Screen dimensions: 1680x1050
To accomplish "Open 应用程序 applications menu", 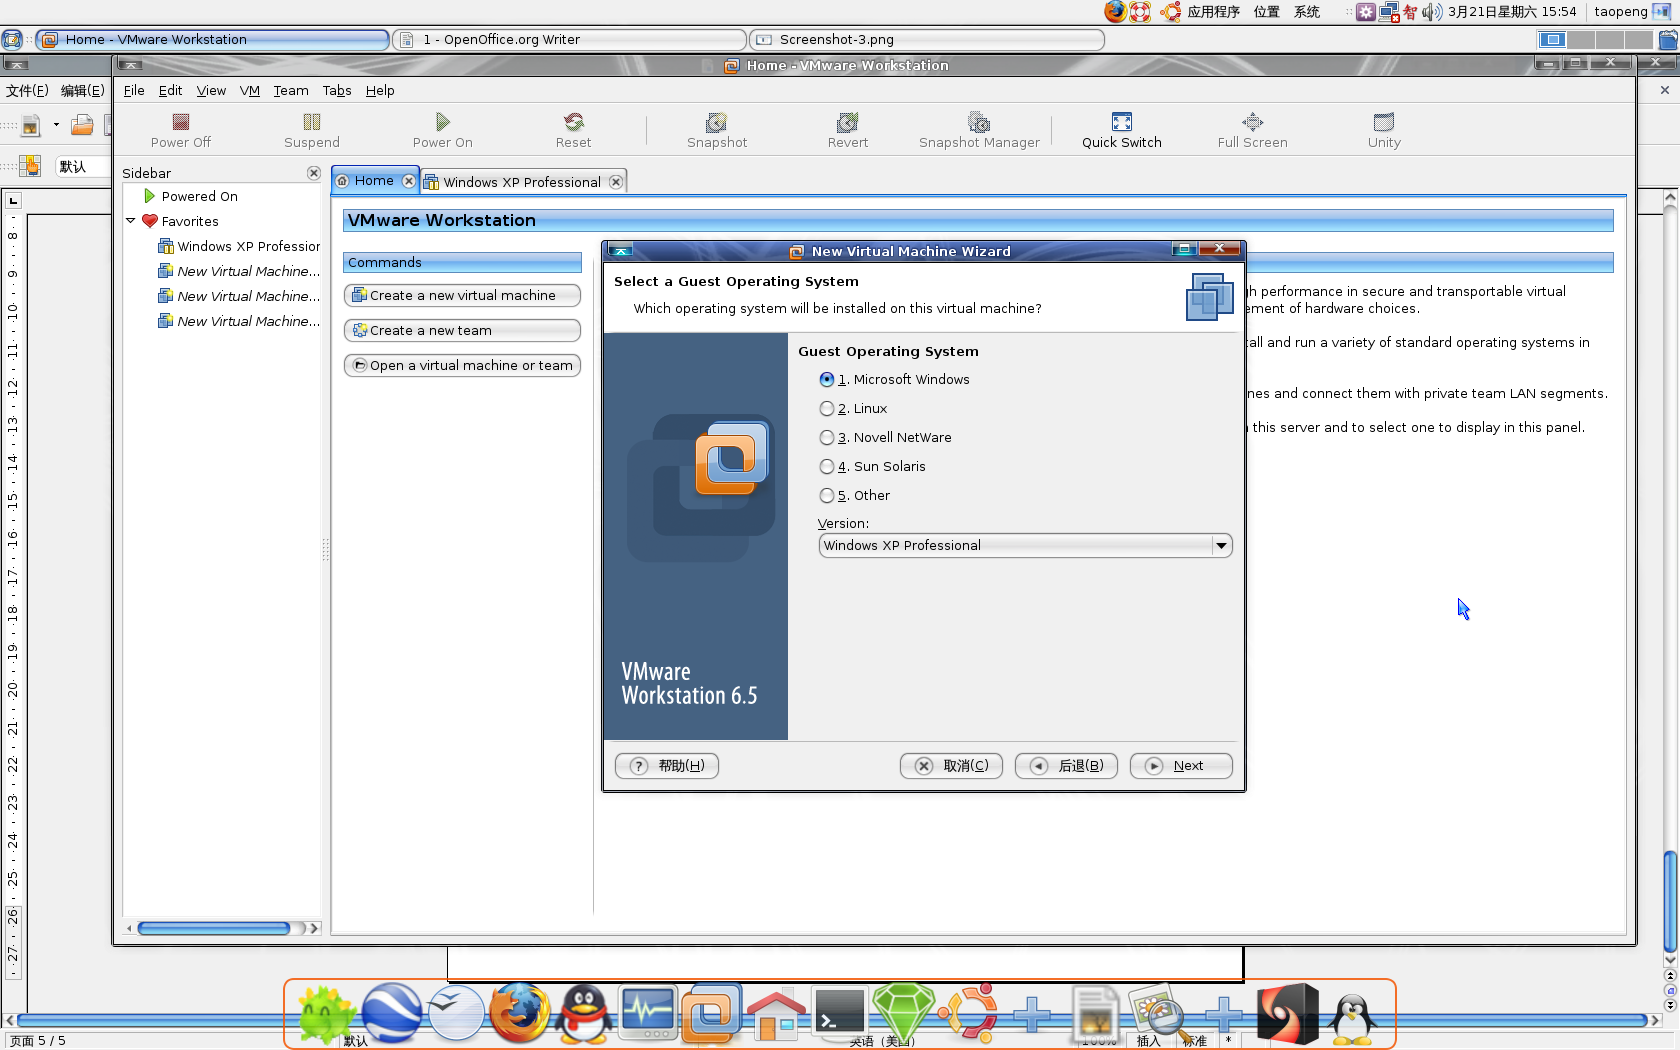I will click(x=1213, y=12).
